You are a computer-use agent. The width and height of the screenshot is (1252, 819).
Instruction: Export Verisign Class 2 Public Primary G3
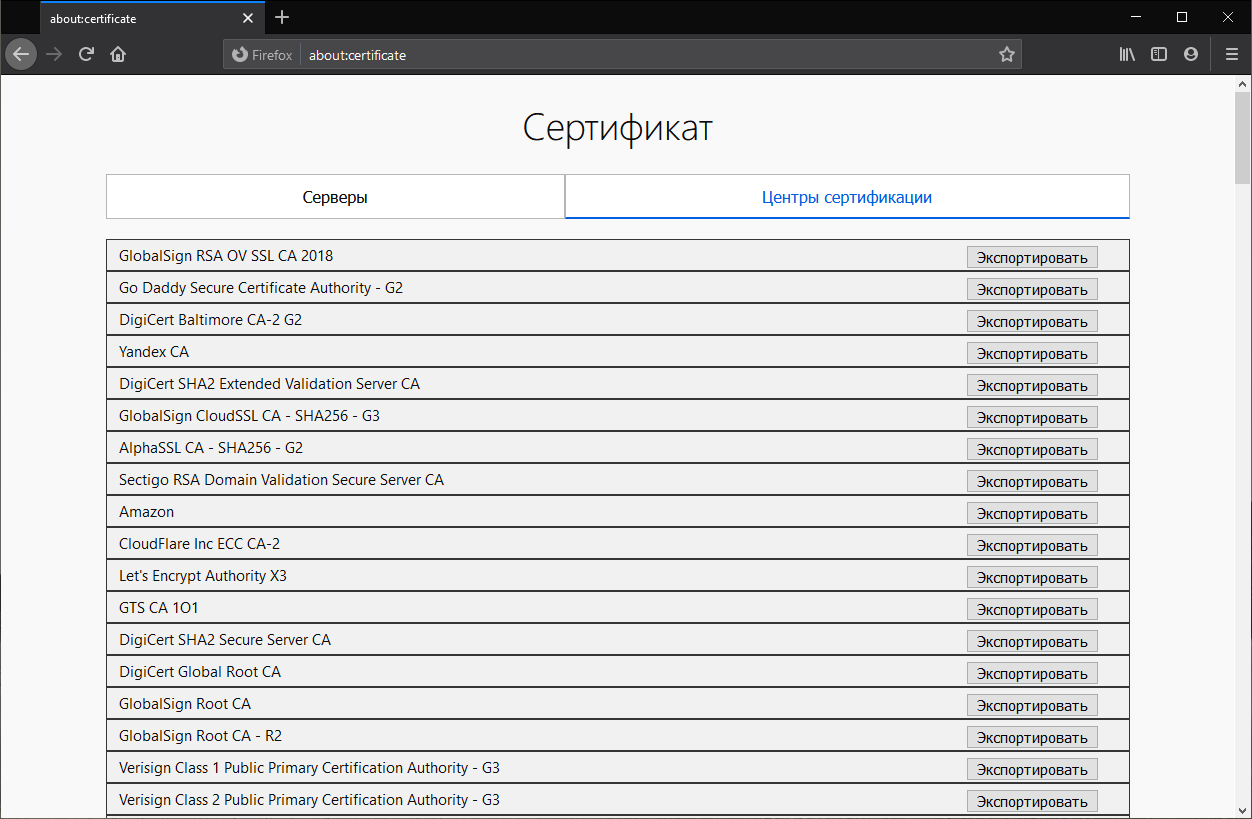1032,801
